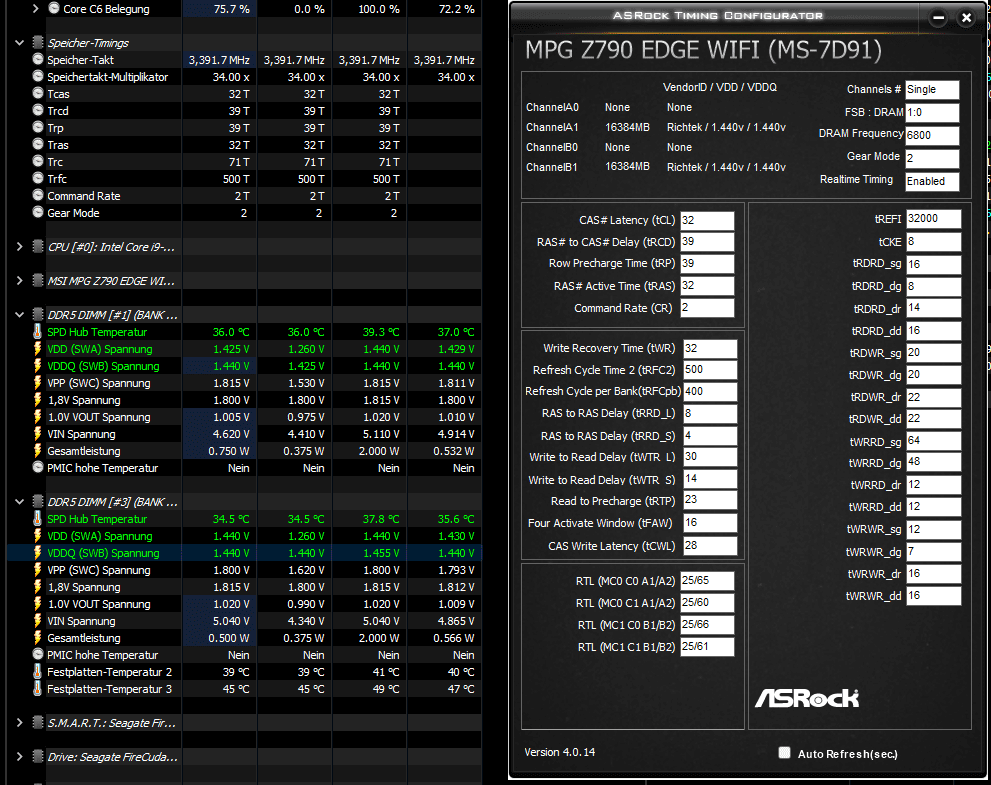Close the ASRock Timing Configurator window
The width and height of the screenshot is (991, 785).
pyautogui.click(x=966, y=18)
